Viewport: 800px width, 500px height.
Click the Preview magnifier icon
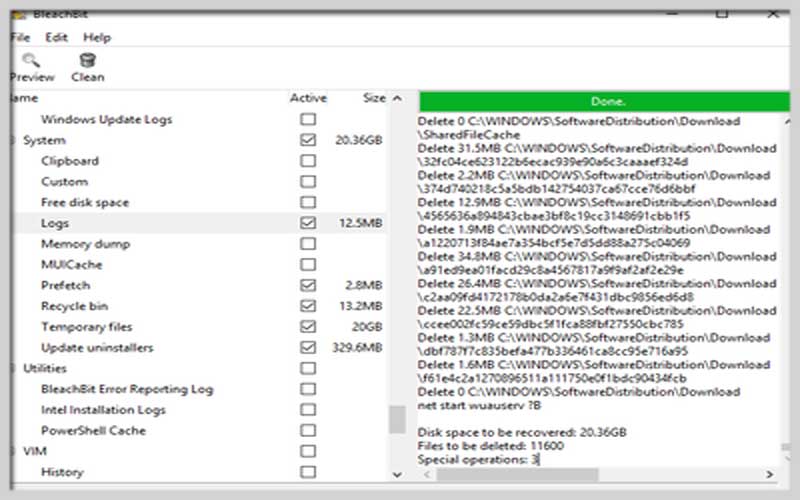tap(31, 60)
